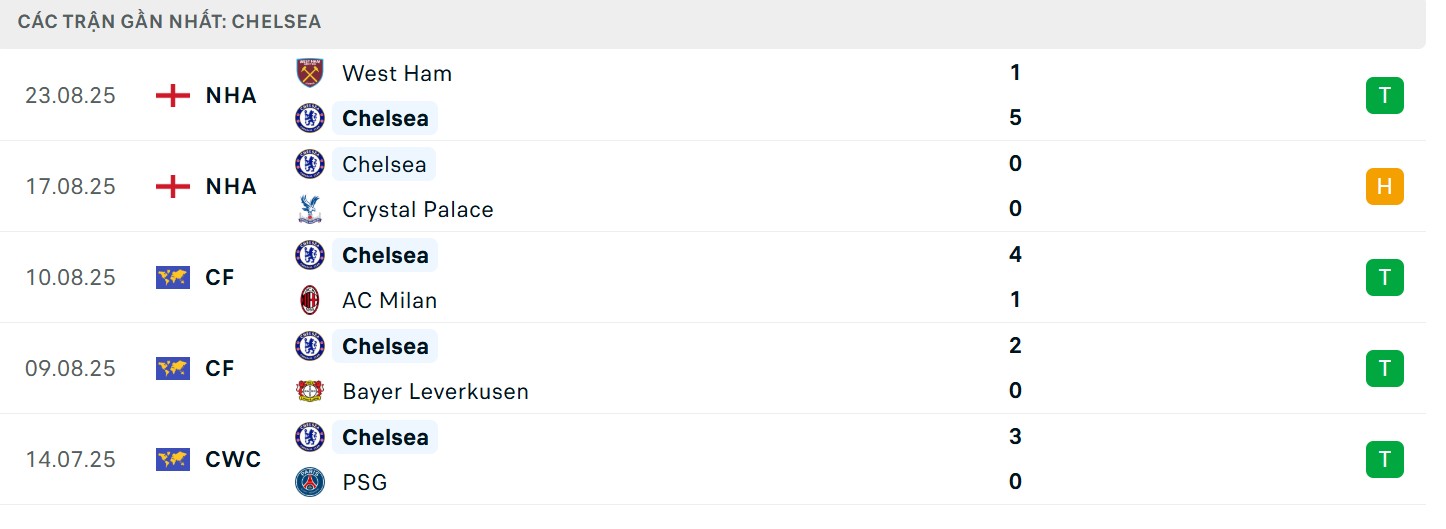The image size is (1446, 529).
Task: Click the 10.08.25 match date
Action: click(71, 278)
